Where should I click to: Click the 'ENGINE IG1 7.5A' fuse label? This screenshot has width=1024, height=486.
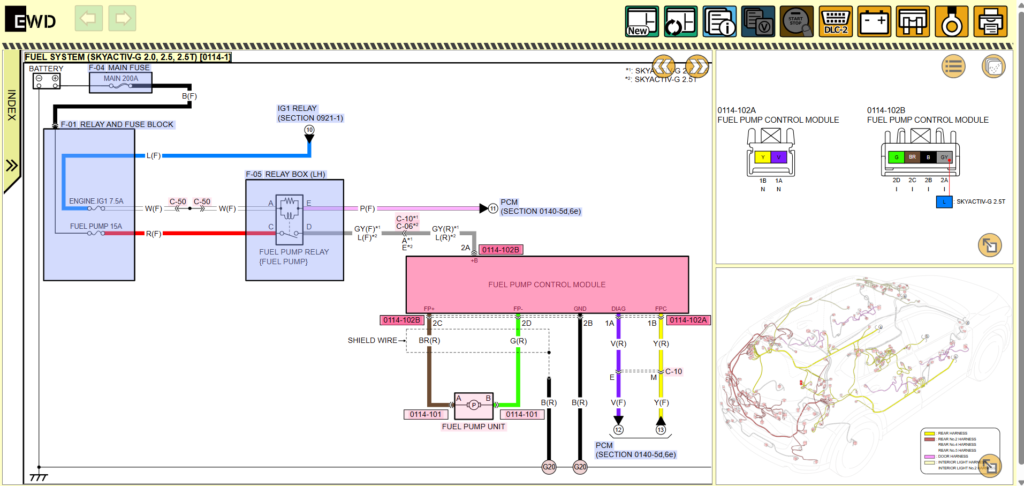[95, 201]
